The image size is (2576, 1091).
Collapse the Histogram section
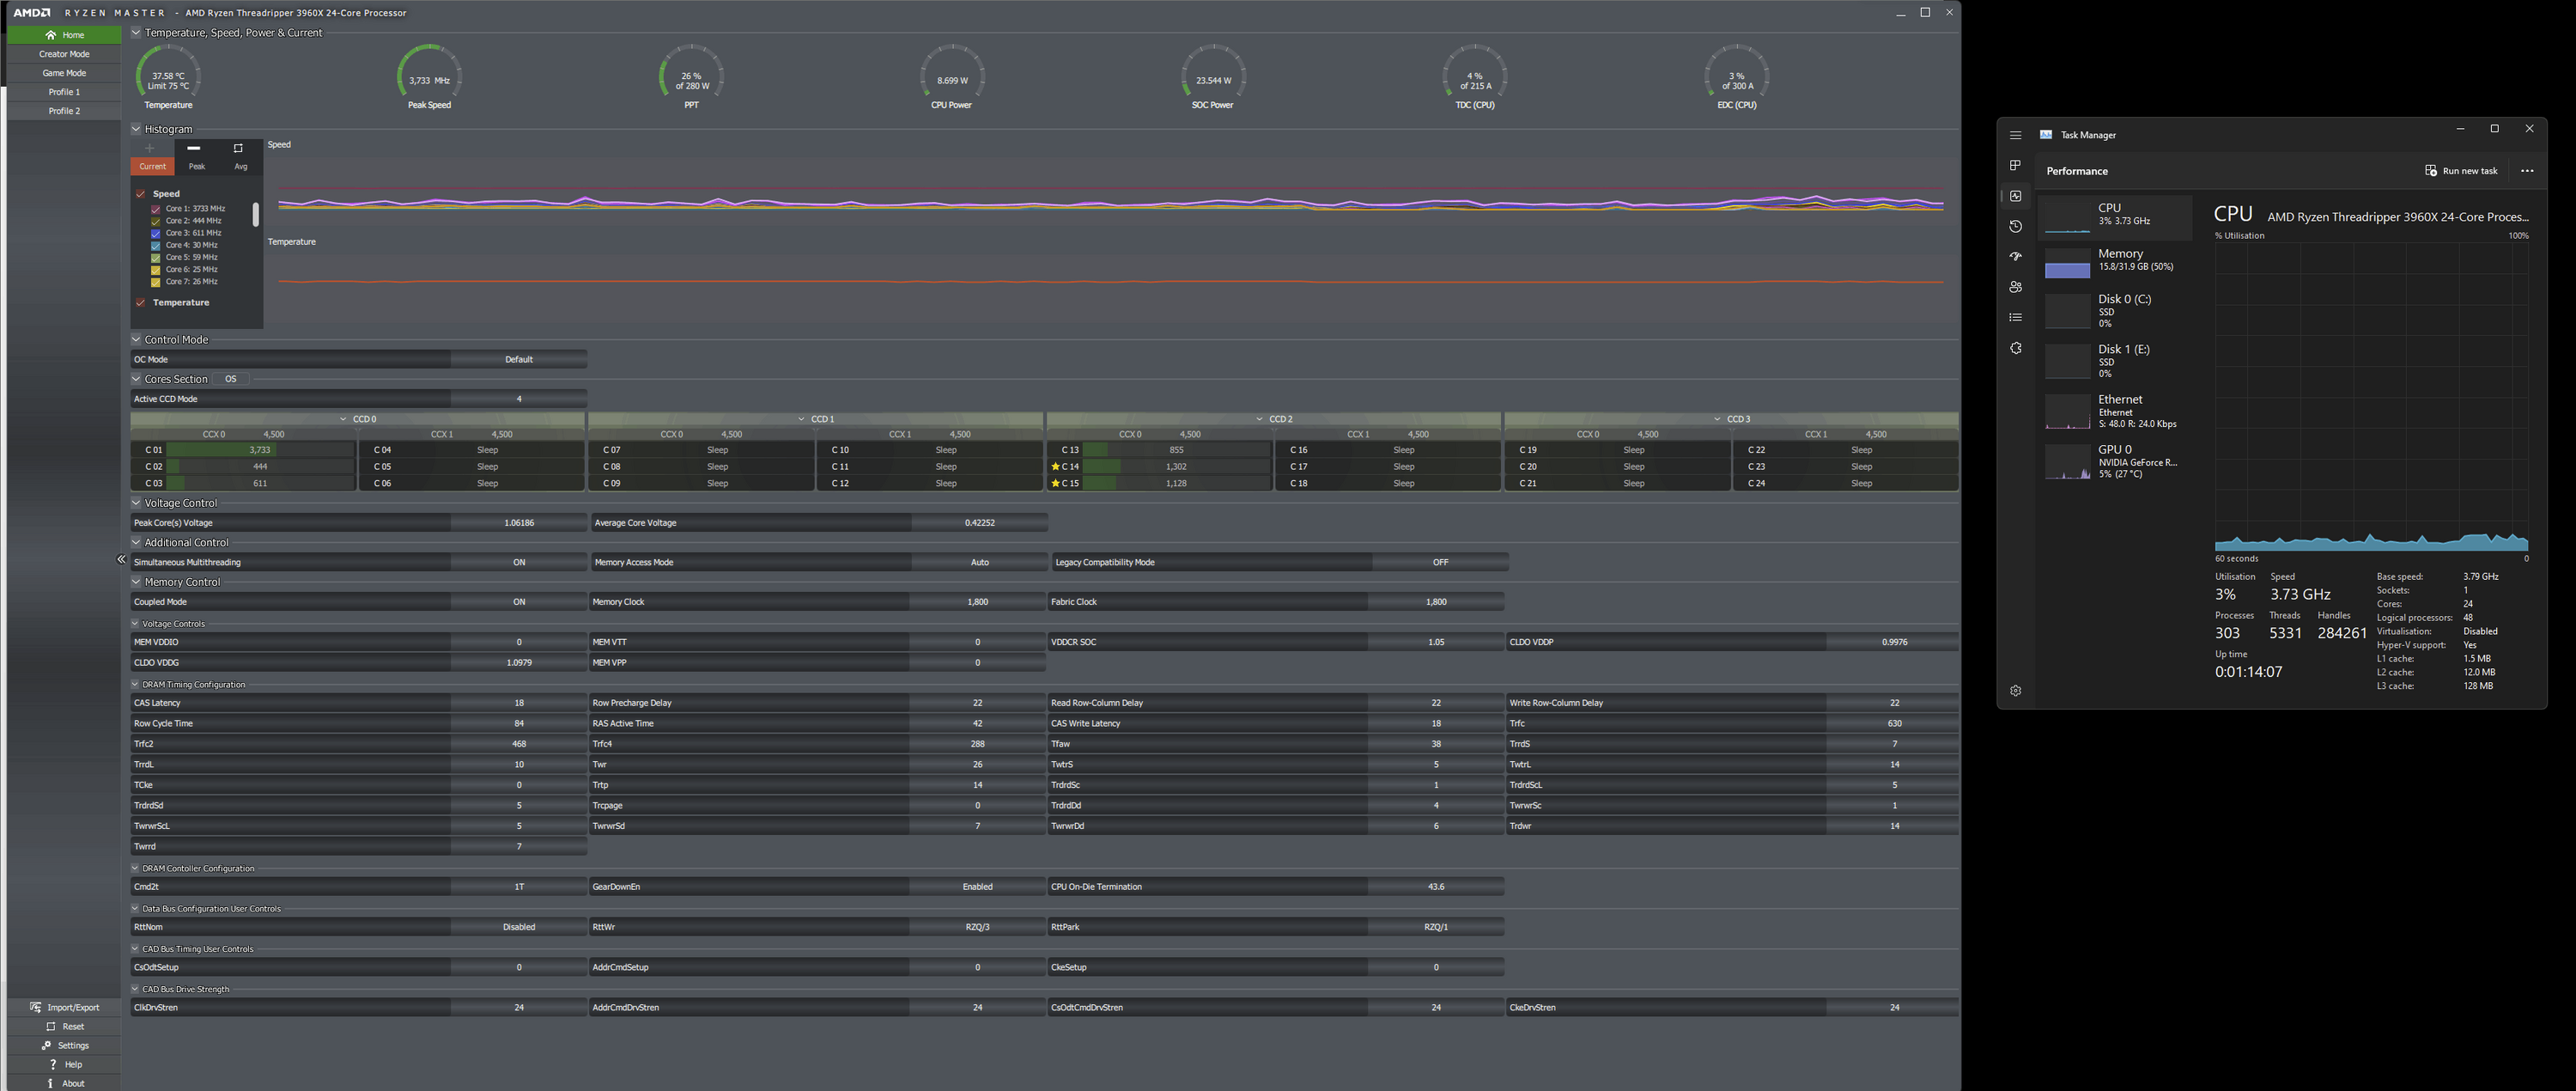pos(136,129)
